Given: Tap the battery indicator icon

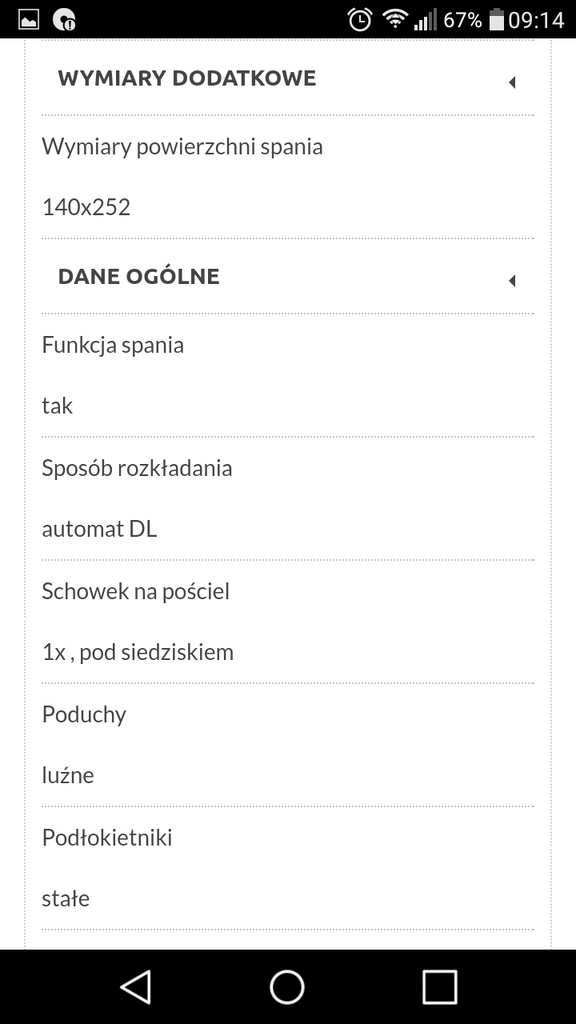Looking at the screenshot, I should [497, 20].
